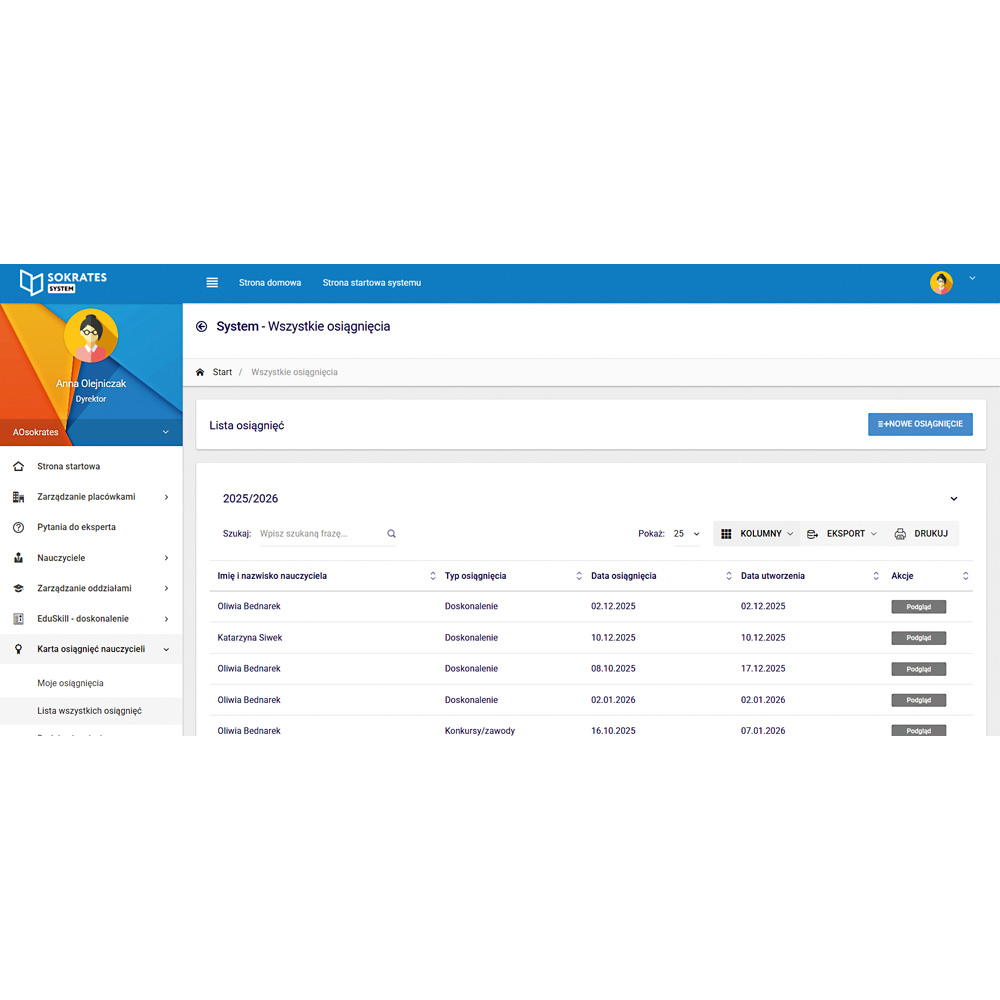Sort by Data osiągnięcia column arrows

729,576
